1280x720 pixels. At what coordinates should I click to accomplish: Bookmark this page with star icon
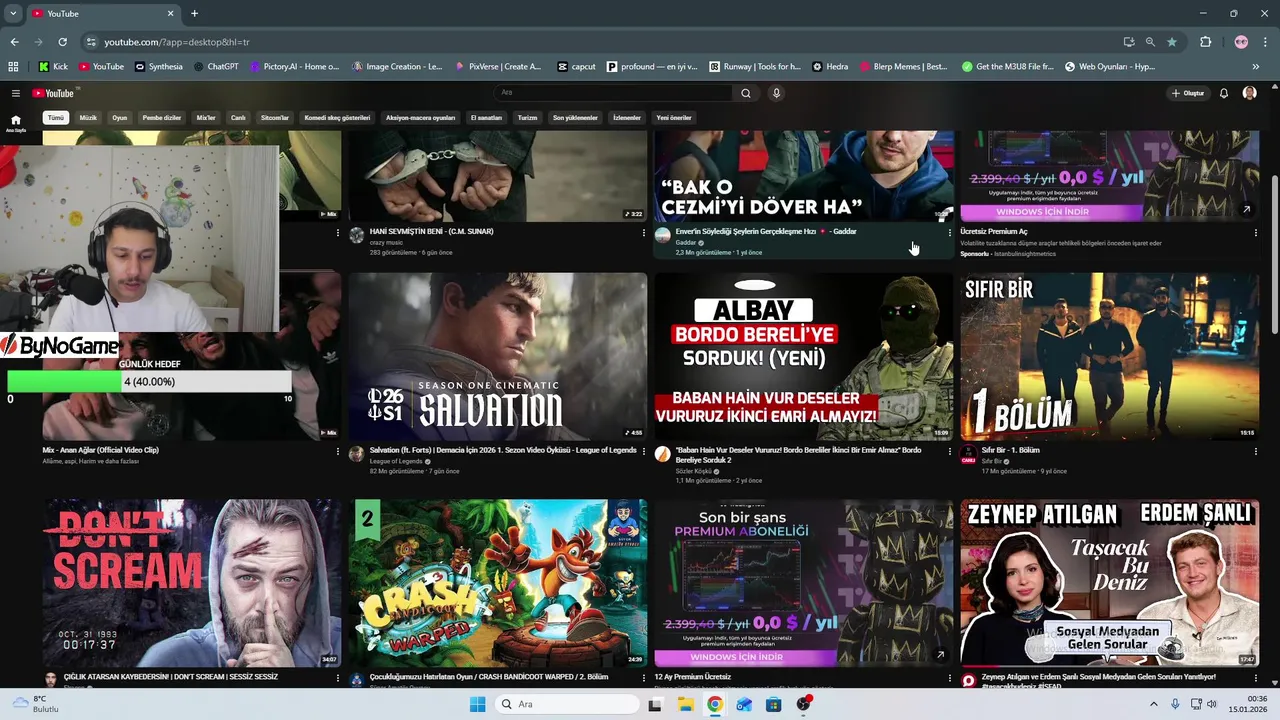[1172, 42]
